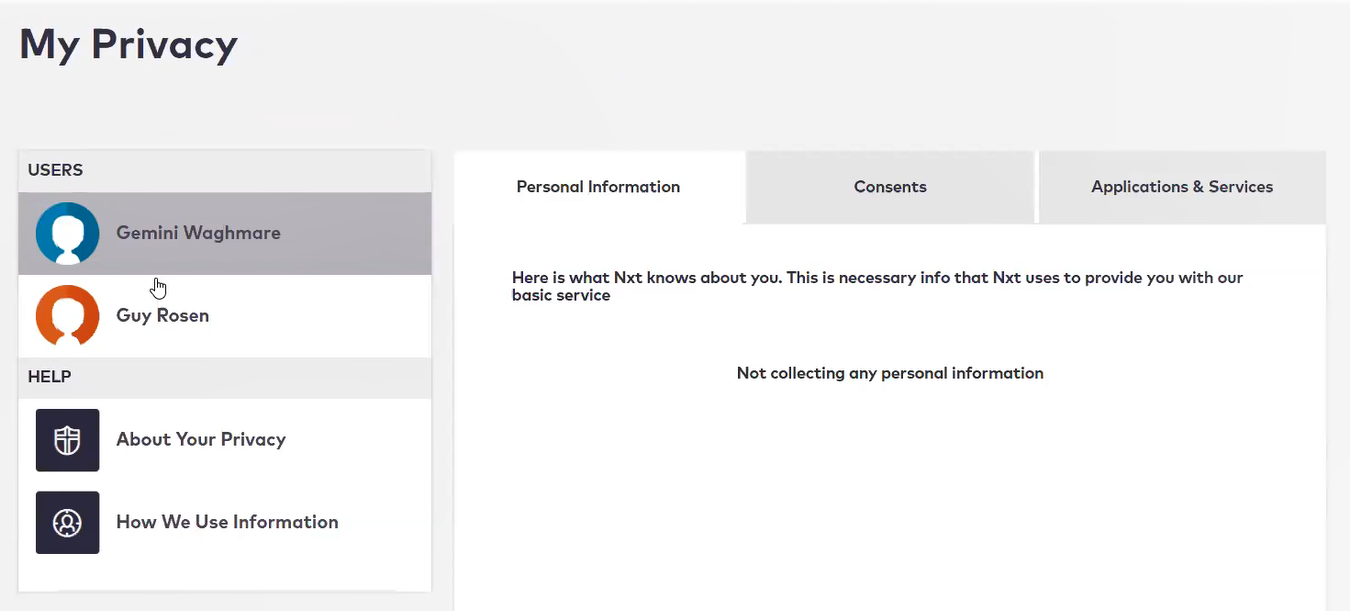Screen dimensions: 1350x611
Task: Click the 'Here is what Nxt knows' description
Action: pos(877,286)
